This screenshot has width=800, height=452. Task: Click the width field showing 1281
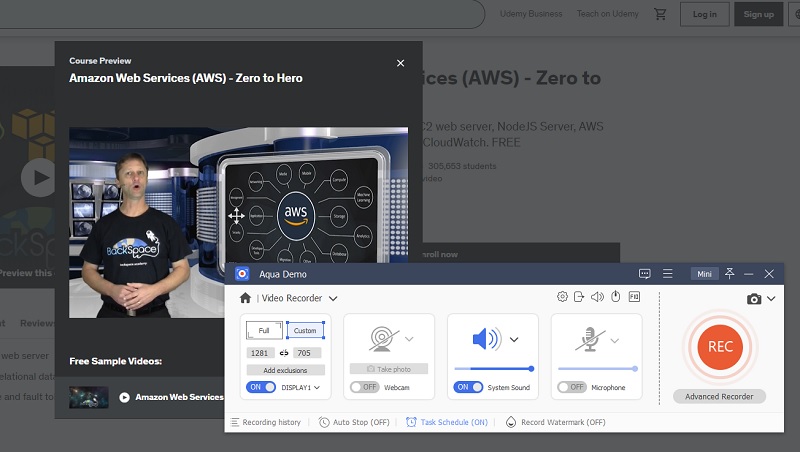(x=260, y=353)
